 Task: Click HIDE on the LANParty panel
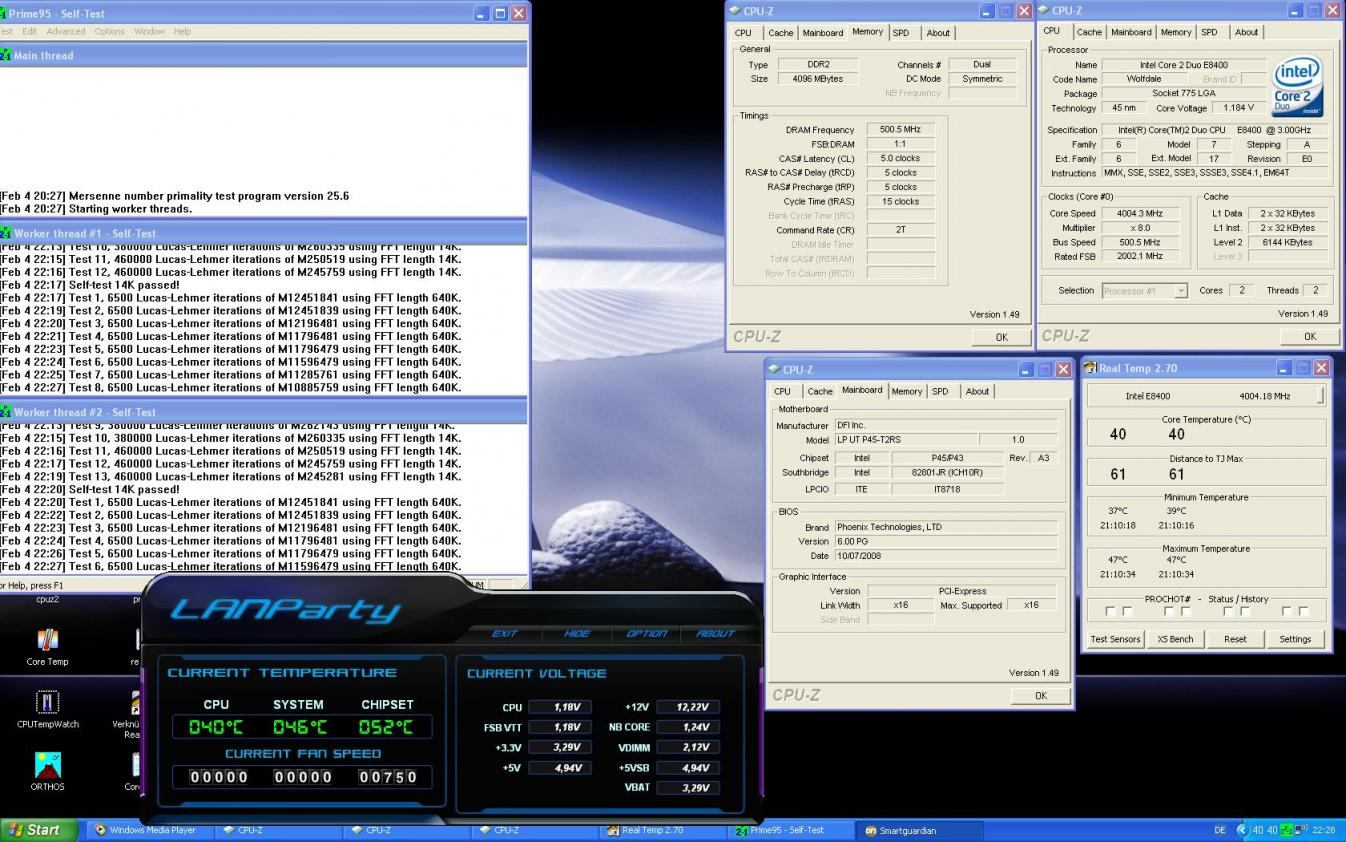[x=577, y=633]
